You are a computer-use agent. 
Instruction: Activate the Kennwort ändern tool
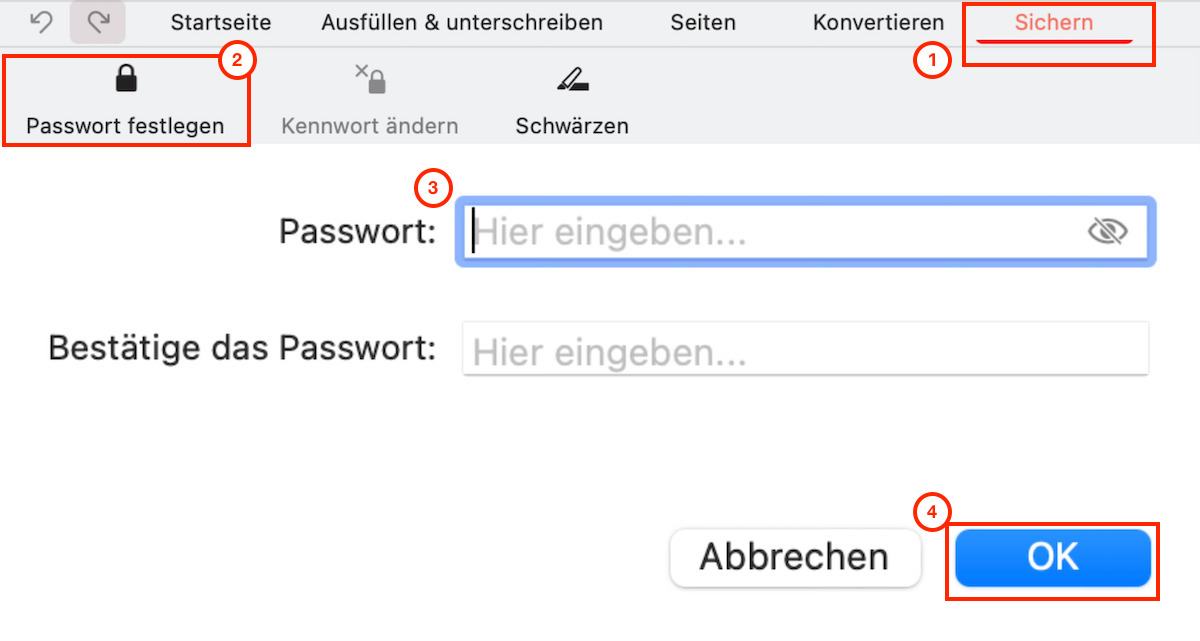pos(370,100)
